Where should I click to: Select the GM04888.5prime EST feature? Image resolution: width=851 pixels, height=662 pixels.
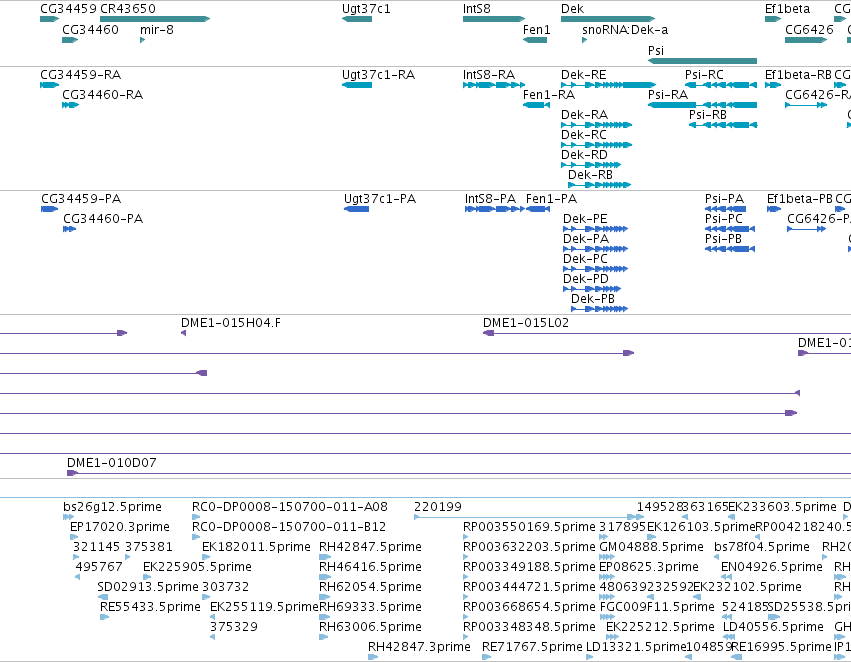(607, 557)
